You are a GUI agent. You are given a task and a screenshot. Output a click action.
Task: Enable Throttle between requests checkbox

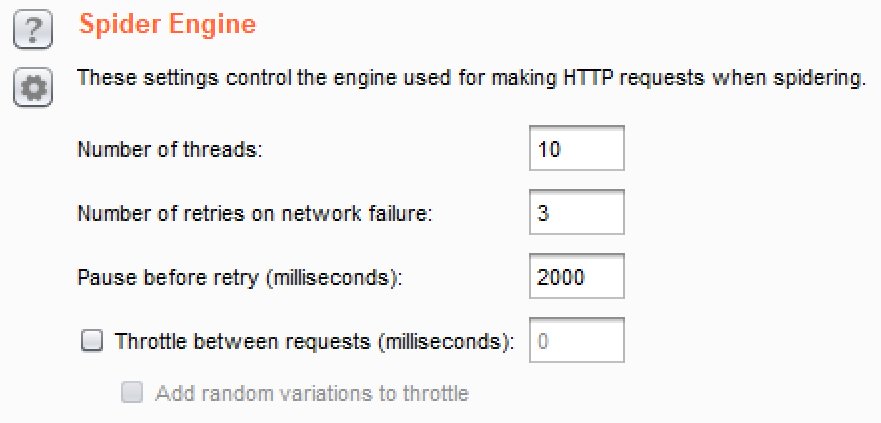click(92, 341)
